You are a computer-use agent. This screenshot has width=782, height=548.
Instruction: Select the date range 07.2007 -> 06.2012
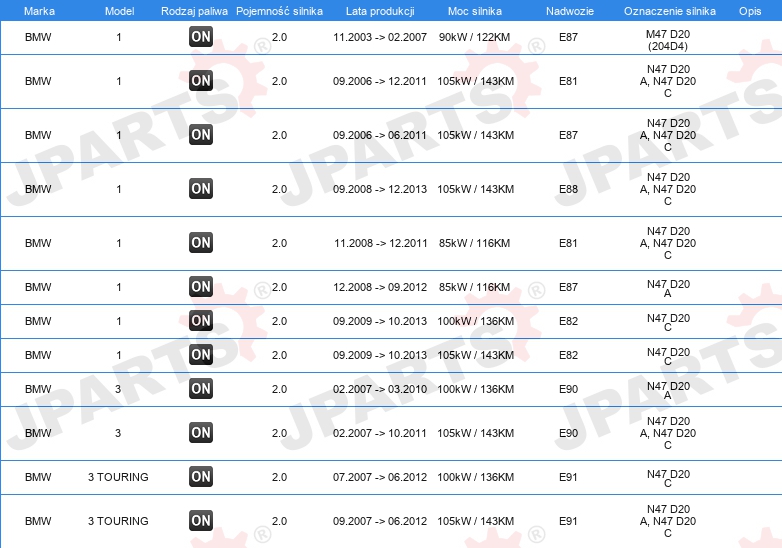point(380,477)
